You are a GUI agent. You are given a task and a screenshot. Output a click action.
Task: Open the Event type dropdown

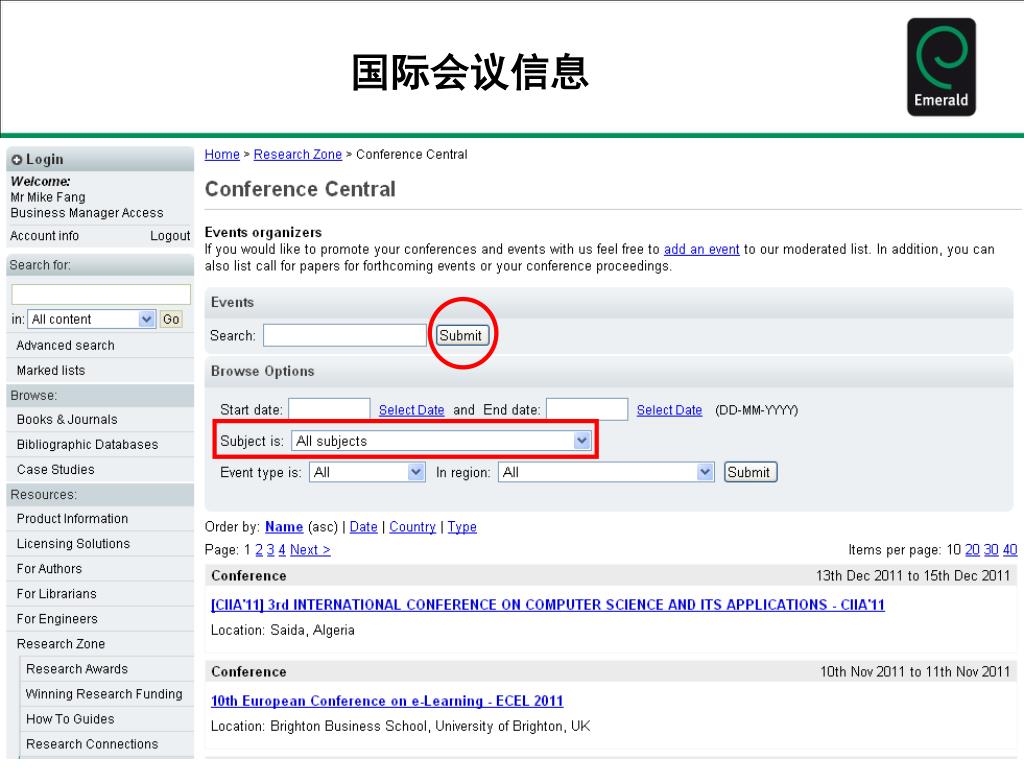click(x=368, y=472)
